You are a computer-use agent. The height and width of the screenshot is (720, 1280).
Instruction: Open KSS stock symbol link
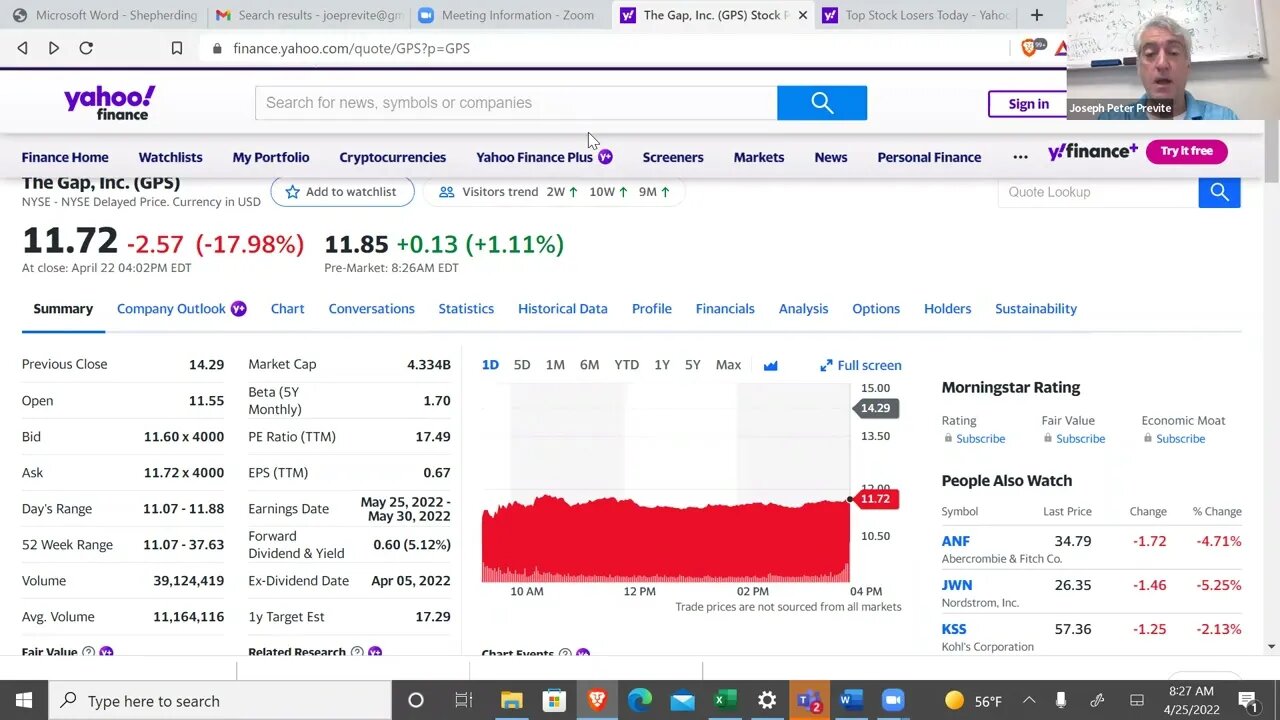point(954,629)
